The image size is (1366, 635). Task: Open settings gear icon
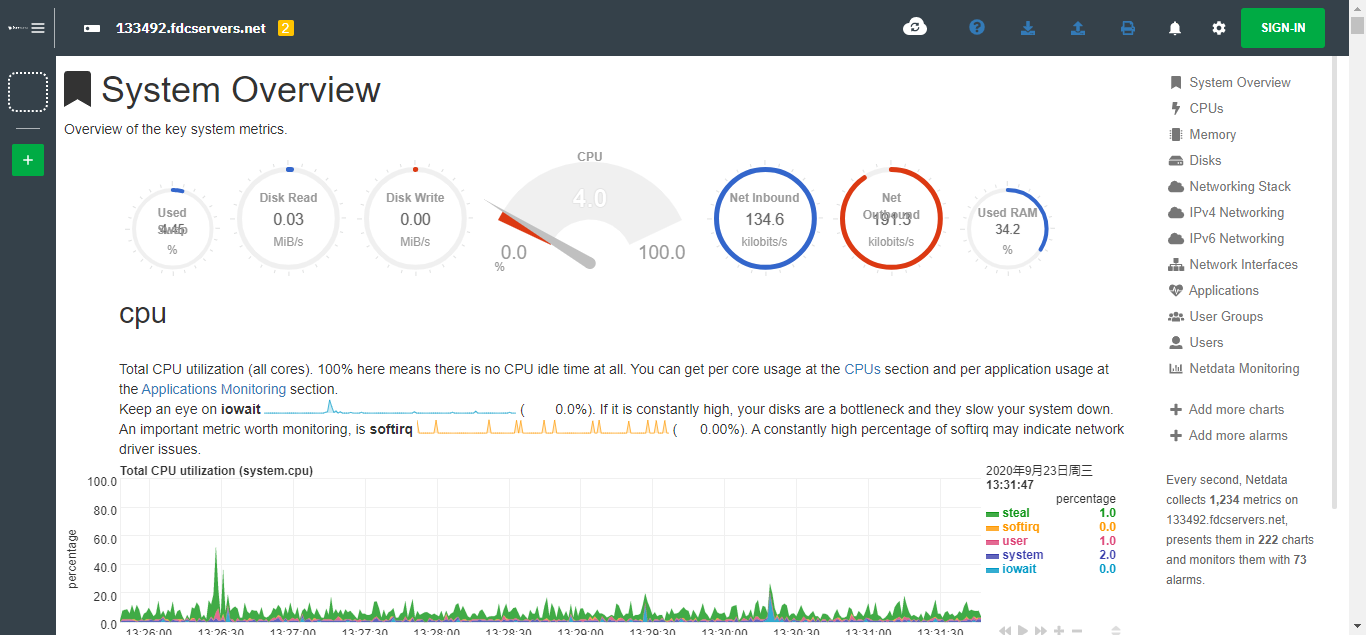(1219, 28)
